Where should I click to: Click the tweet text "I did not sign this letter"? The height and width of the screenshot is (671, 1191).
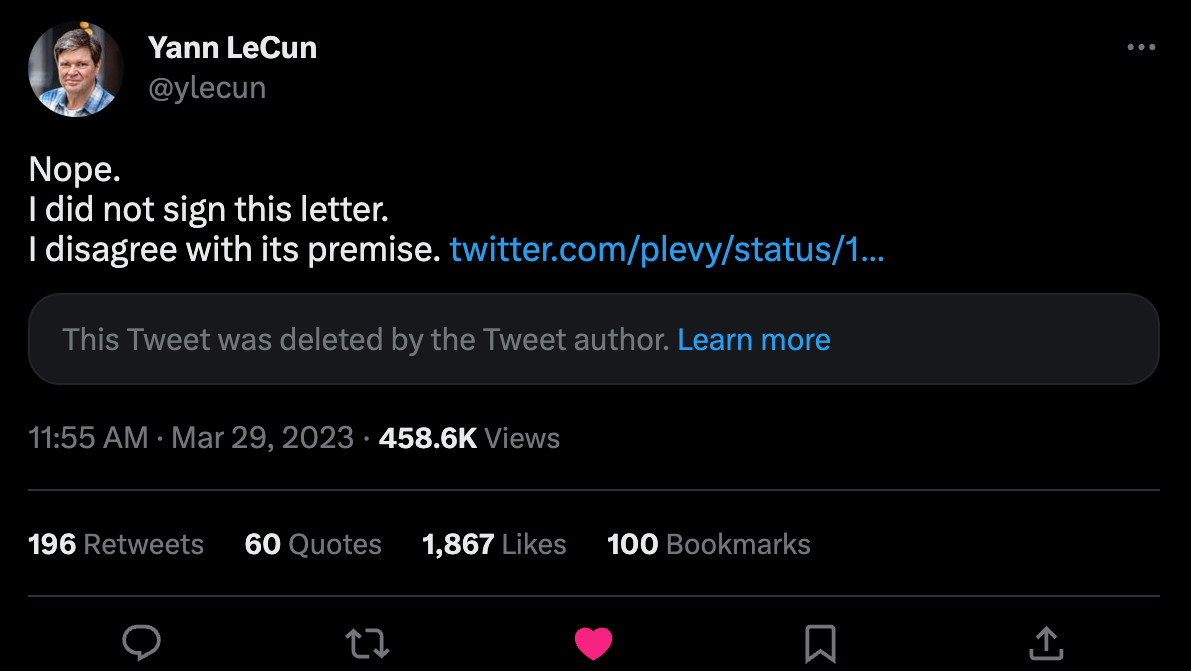(x=208, y=210)
